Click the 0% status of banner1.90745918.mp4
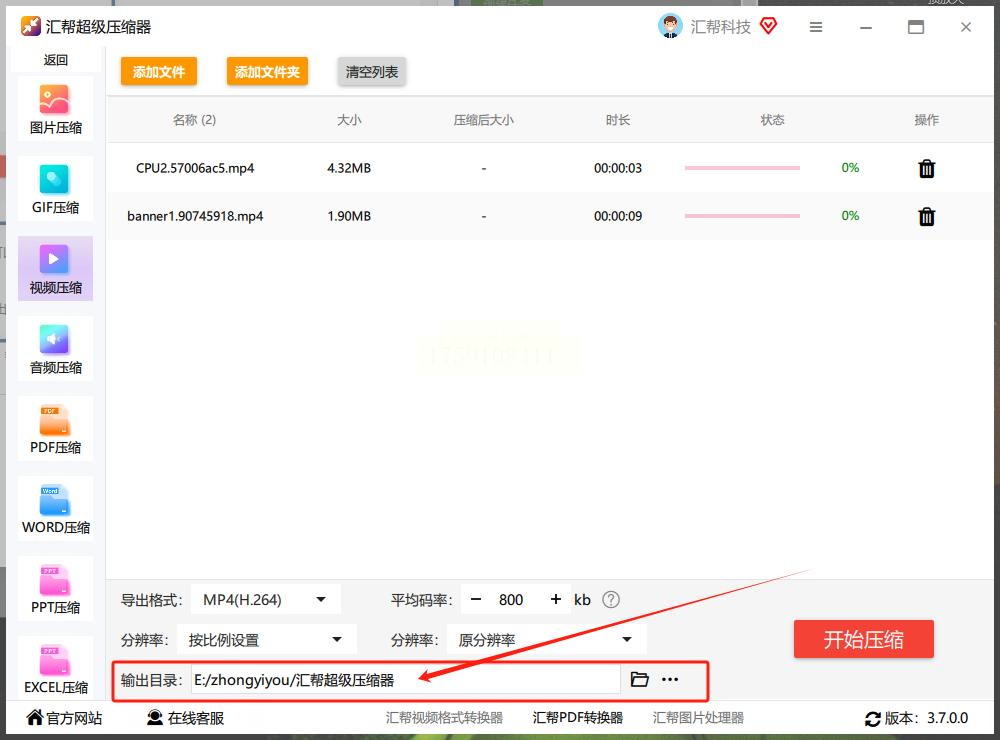 [850, 216]
